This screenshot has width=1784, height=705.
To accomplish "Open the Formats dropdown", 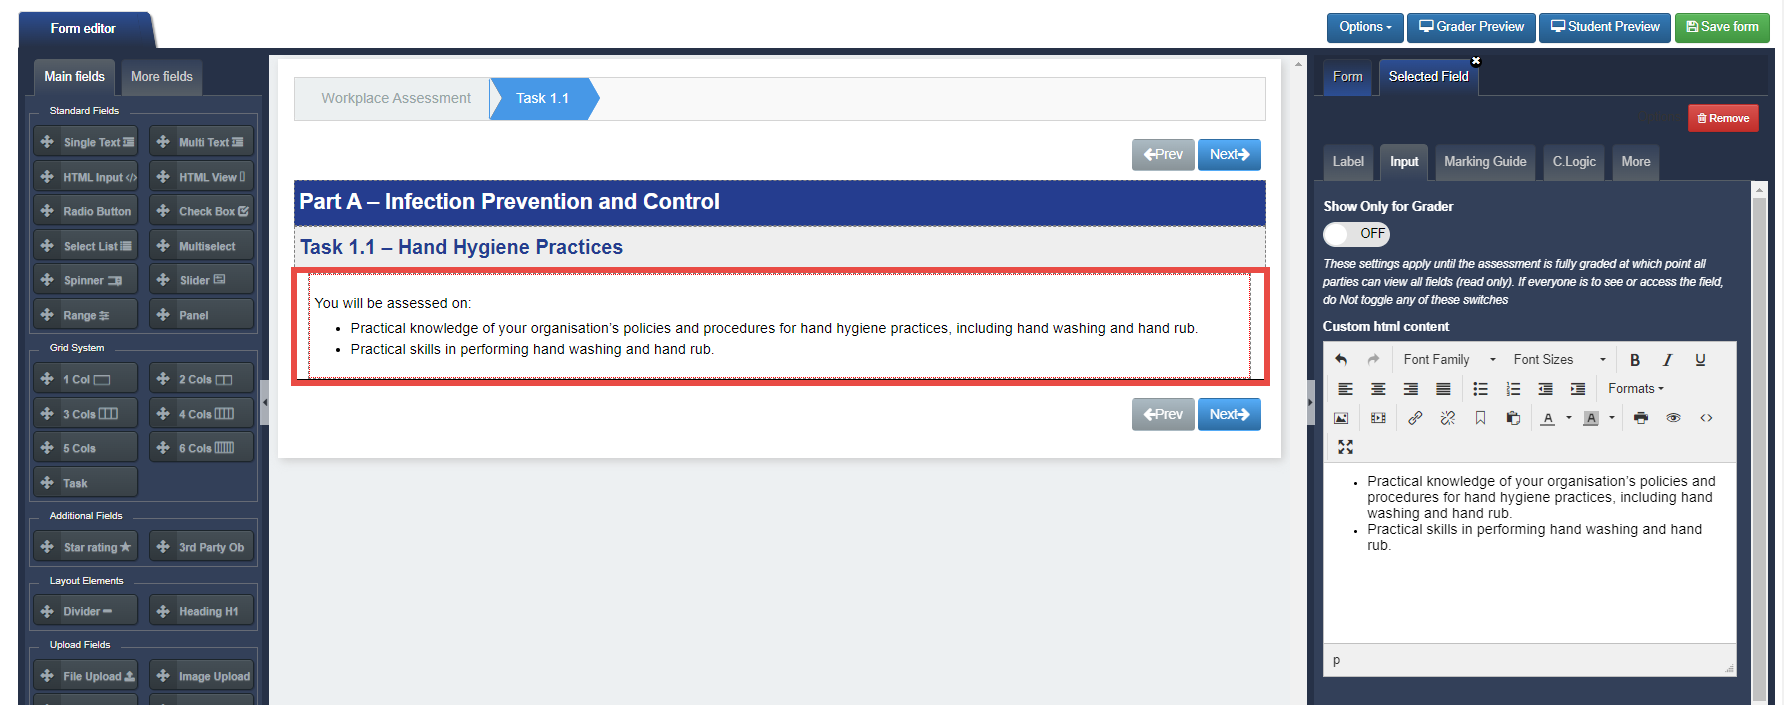I will [x=1636, y=389].
